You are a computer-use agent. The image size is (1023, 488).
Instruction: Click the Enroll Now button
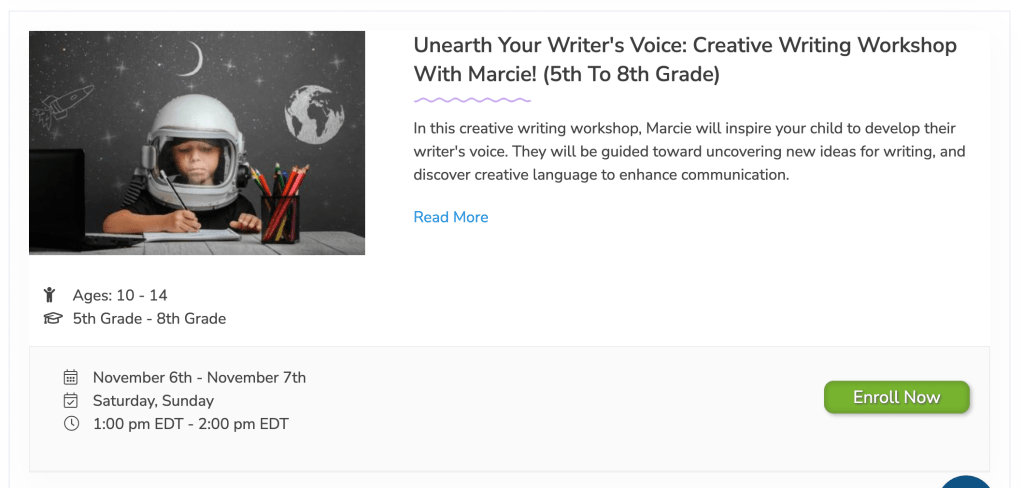(x=896, y=397)
